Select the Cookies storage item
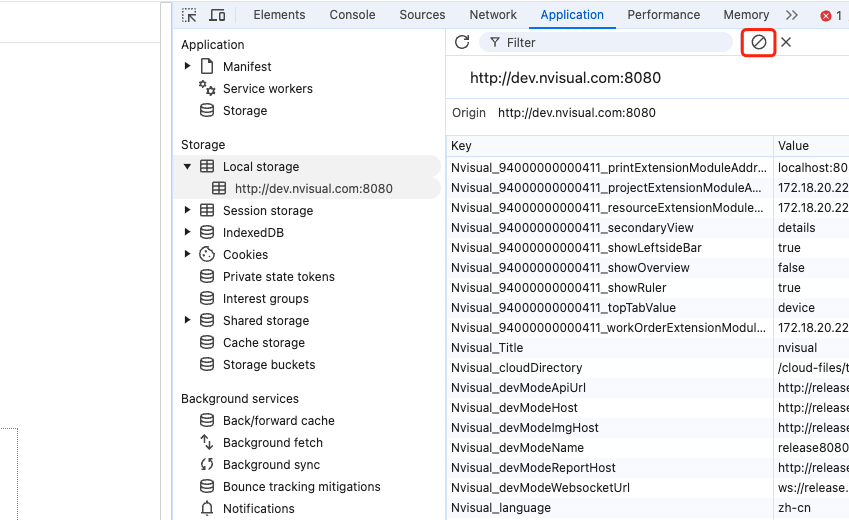The height and width of the screenshot is (520, 849). (x=245, y=255)
